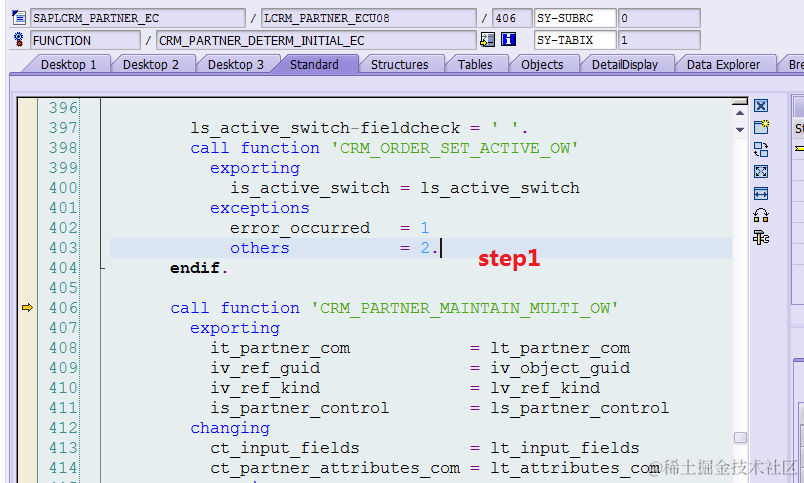Viewport: 804px width, 483px height.
Task: Click it_partner_com parameter on line 408
Action: pos(280,348)
